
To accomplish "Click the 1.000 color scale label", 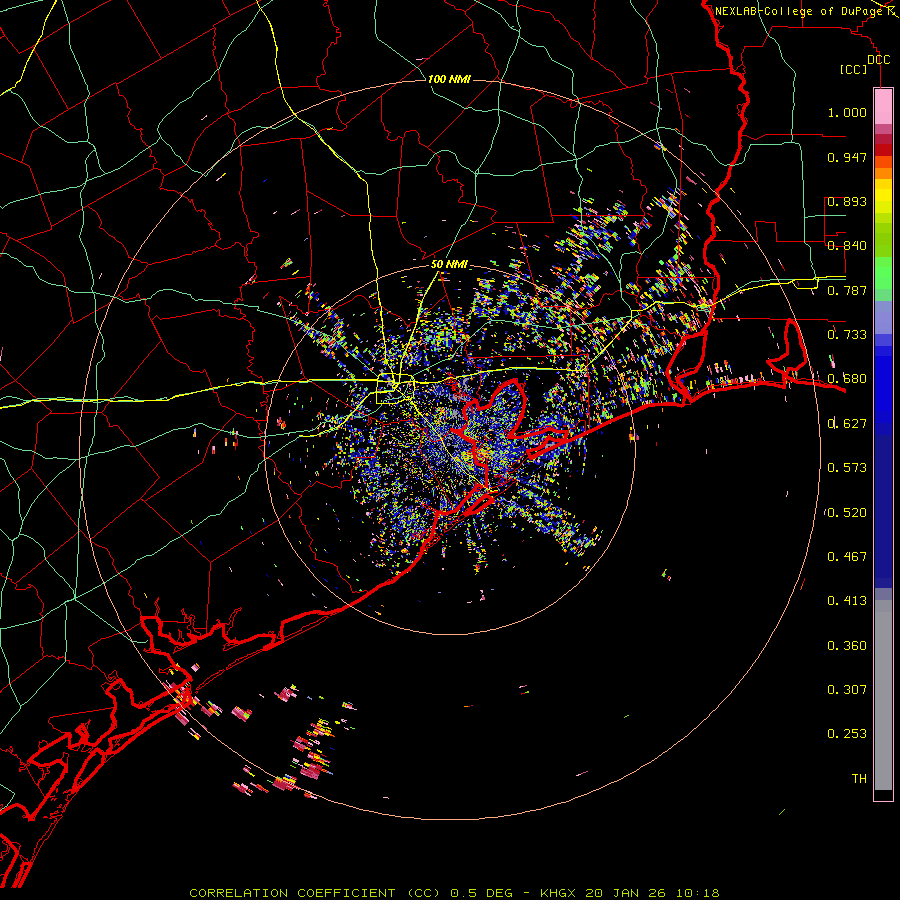I will [847, 112].
